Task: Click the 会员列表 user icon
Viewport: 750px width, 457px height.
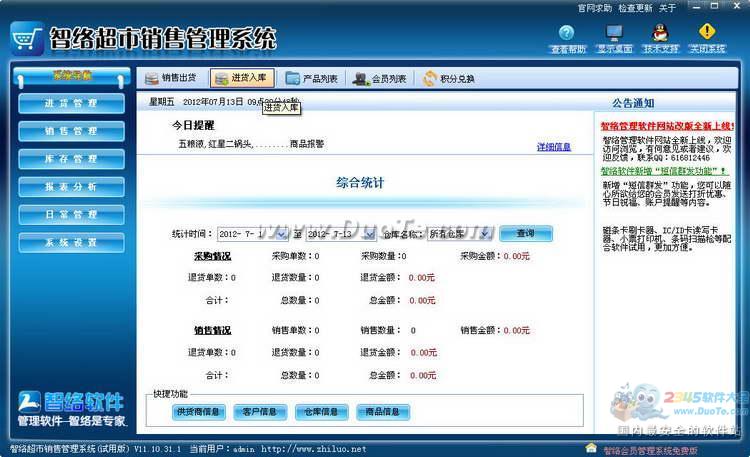Action: point(361,78)
